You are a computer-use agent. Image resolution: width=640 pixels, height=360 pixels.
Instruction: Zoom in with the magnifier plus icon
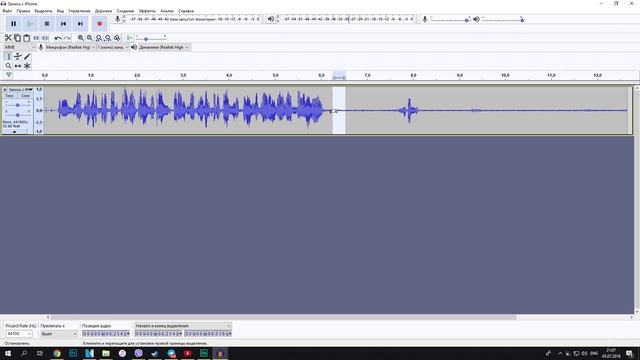(x=81, y=38)
